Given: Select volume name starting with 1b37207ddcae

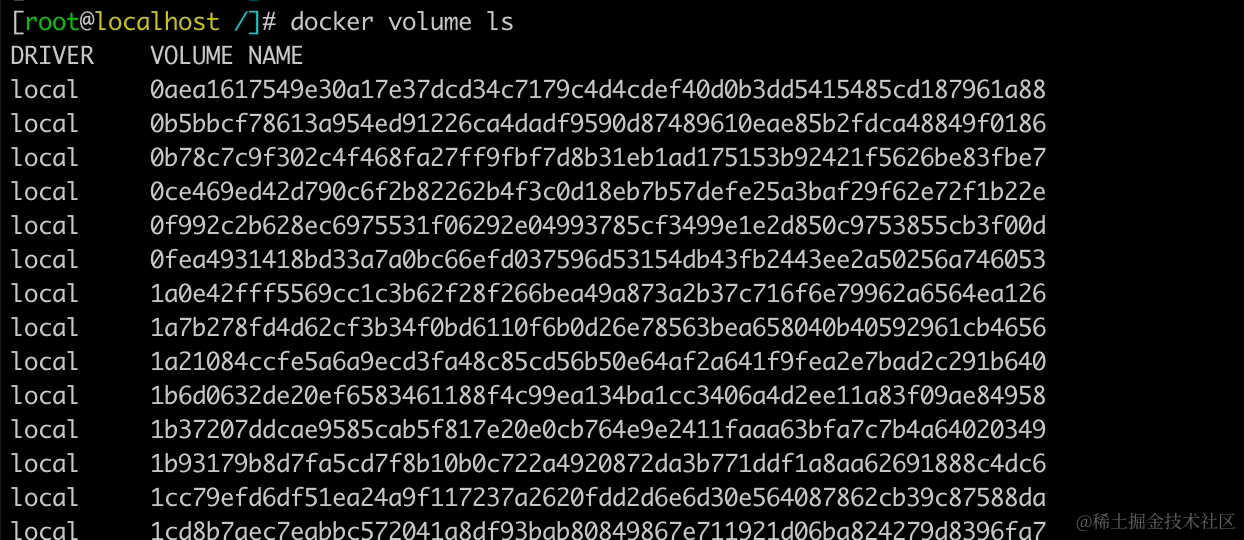Looking at the screenshot, I should pyautogui.click(x=598, y=430).
